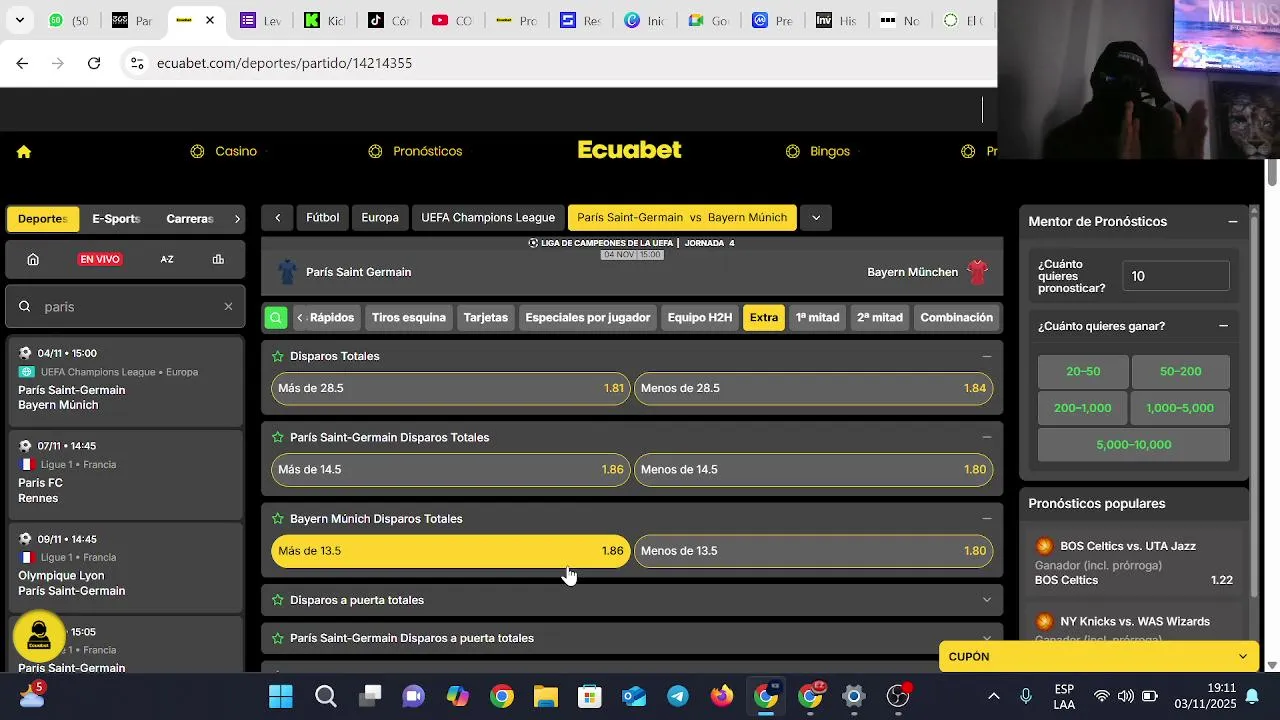The height and width of the screenshot is (720, 1280).
Task: Open the A-Z sports list icon
Action: click(167, 259)
